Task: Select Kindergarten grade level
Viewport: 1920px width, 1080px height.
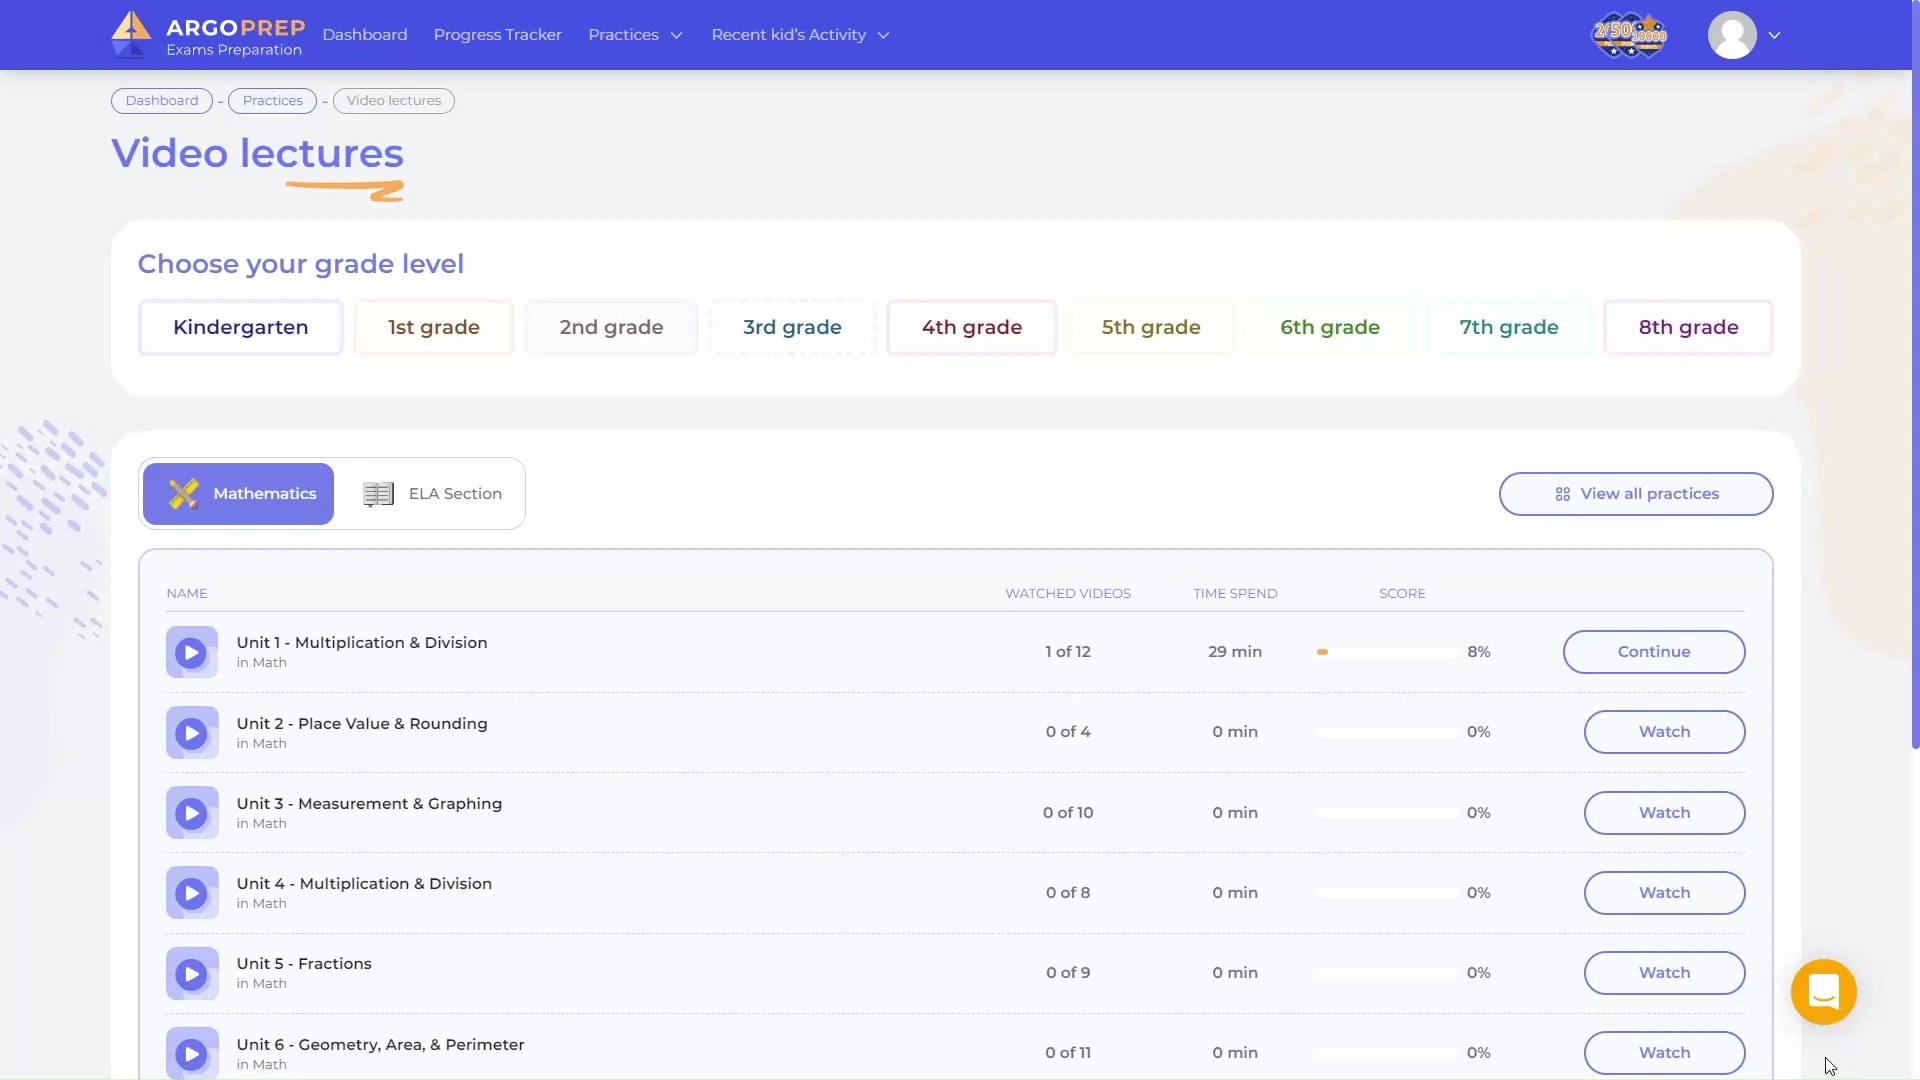Action: 241,327
